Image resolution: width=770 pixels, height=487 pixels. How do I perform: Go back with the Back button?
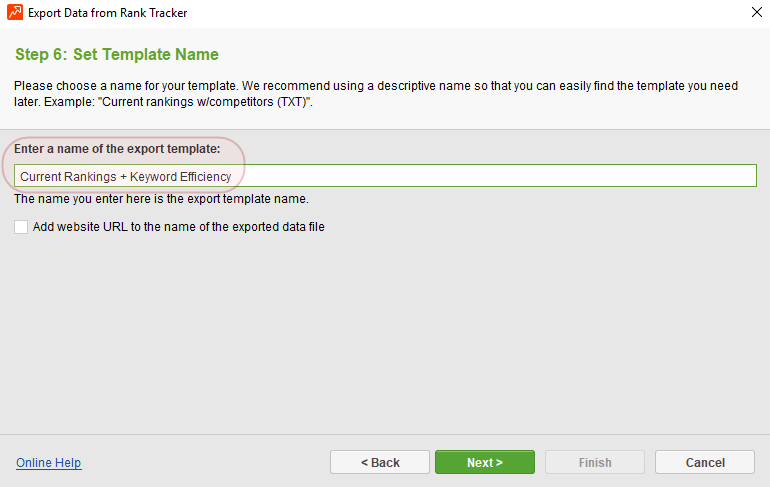379,462
